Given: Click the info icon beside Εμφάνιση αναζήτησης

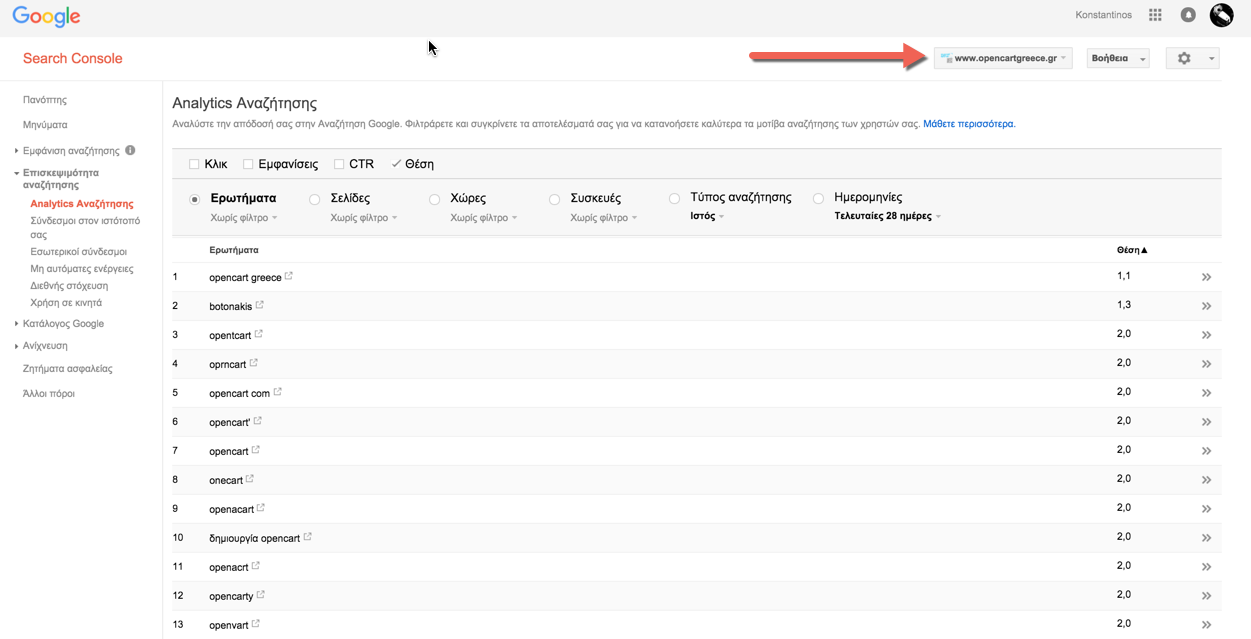Looking at the screenshot, I should point(130,150).
